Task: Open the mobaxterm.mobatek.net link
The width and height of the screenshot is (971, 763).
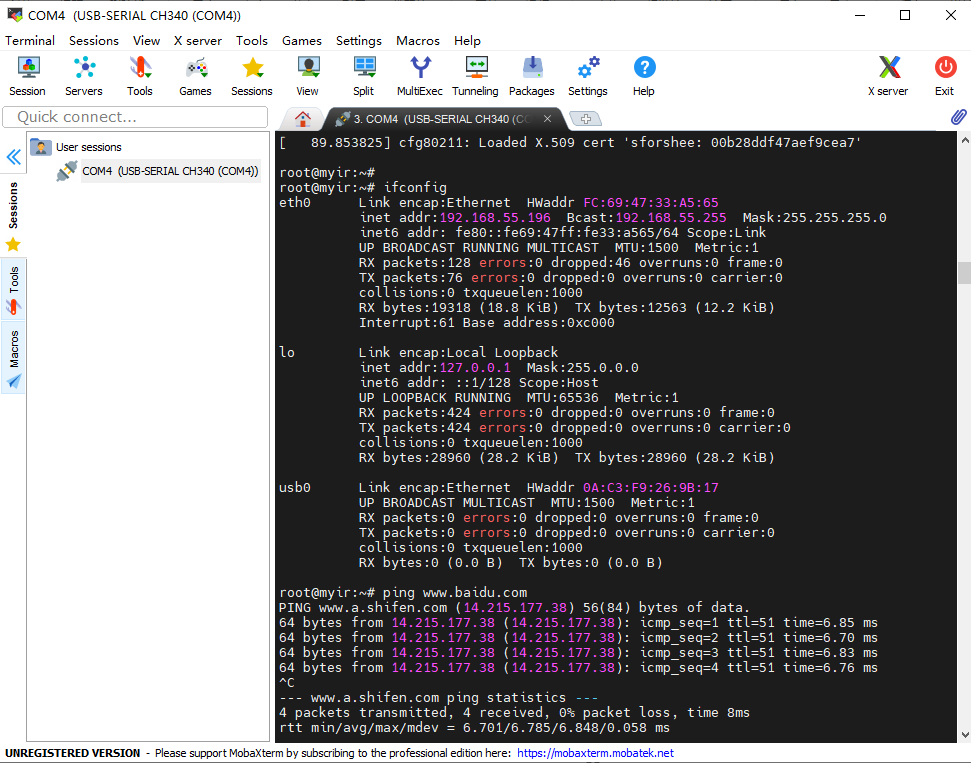Action: coord(595,753)
